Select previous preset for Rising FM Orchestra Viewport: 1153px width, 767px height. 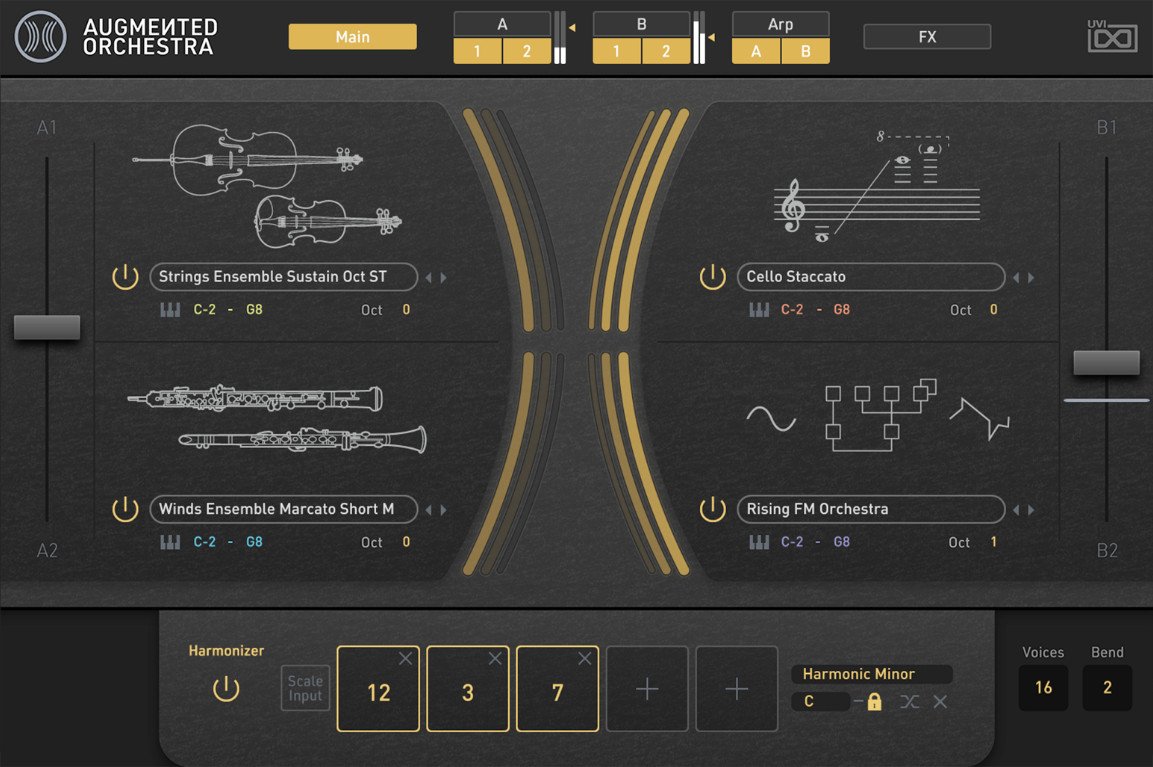1016,510
